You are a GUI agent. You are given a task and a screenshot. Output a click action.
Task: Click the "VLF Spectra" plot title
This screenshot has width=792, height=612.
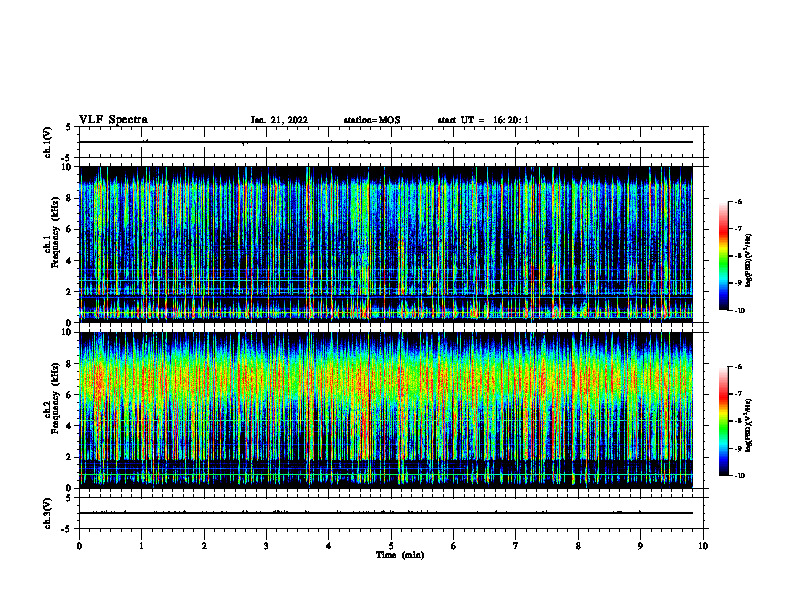pyautogui.click(x=113, y=120)
